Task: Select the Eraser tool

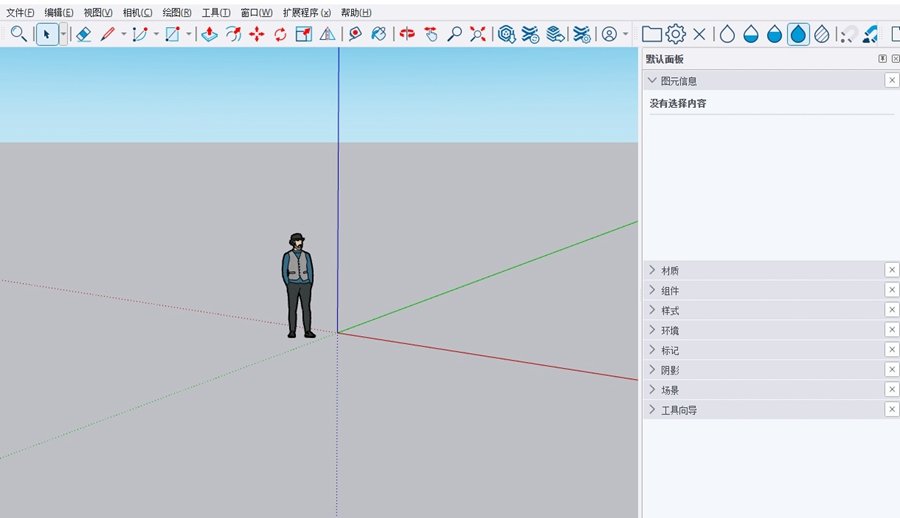Action: [84, 34]
